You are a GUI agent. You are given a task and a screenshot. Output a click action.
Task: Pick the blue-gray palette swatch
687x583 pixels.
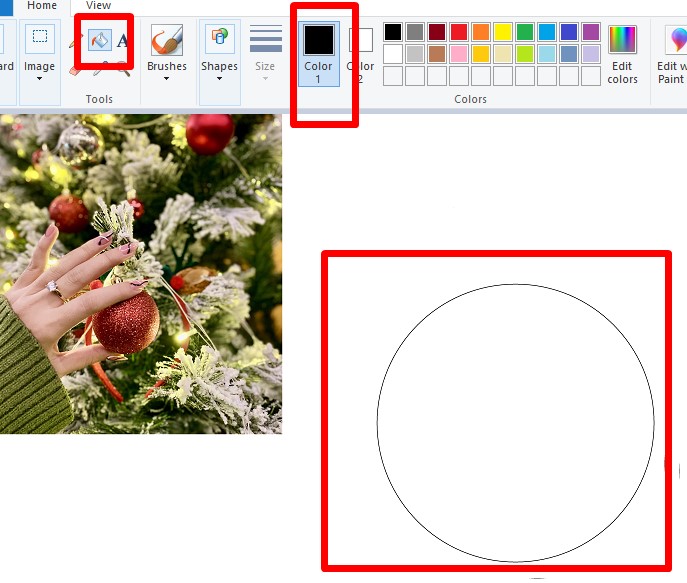[x=569, y=54]
